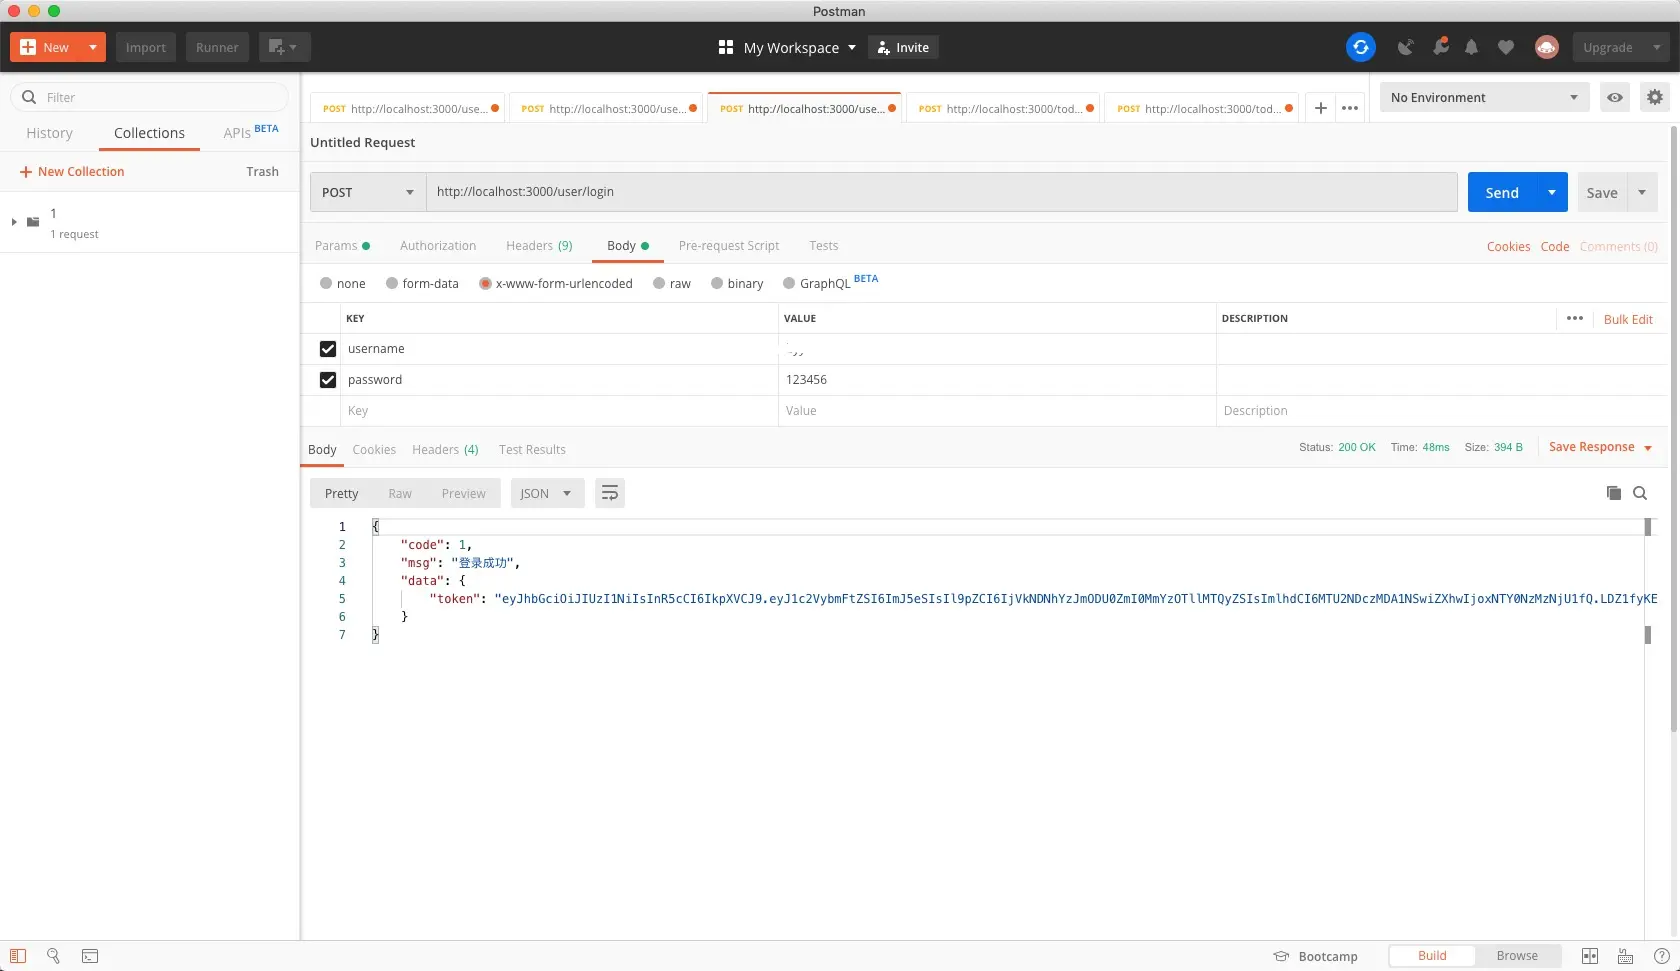
Task: Open the Save Response dropdown
Action: (x=1600, y=447)
